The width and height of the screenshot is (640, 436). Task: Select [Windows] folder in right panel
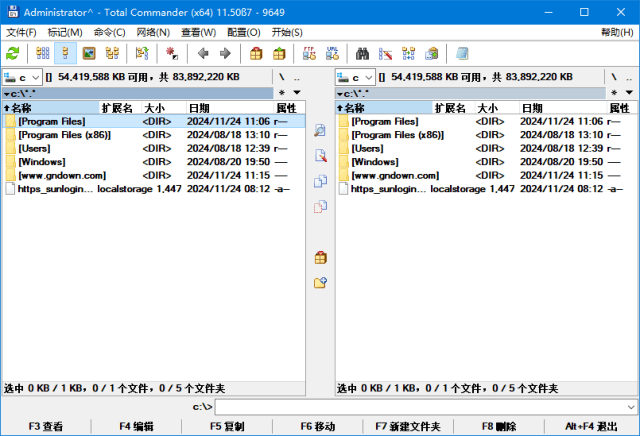click(x=376, y=161)
